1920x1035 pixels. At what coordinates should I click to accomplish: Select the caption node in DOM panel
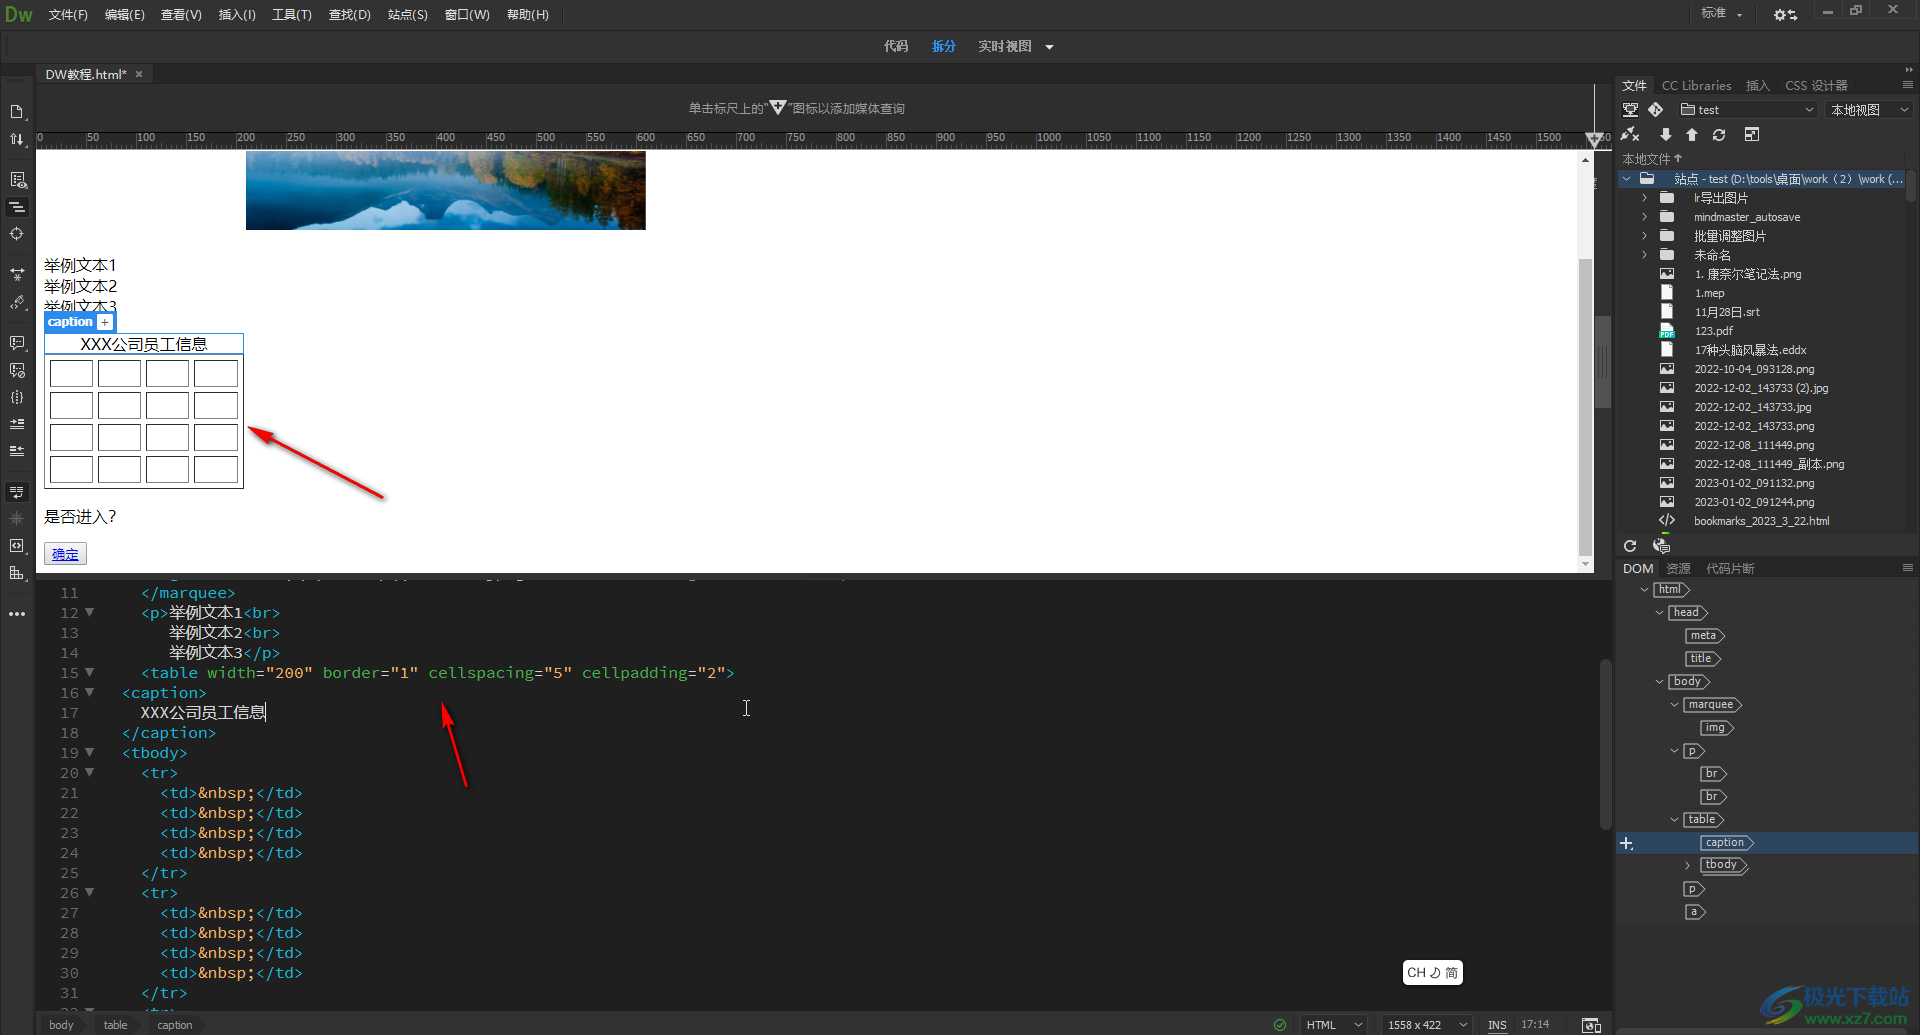coord(1725,843)
